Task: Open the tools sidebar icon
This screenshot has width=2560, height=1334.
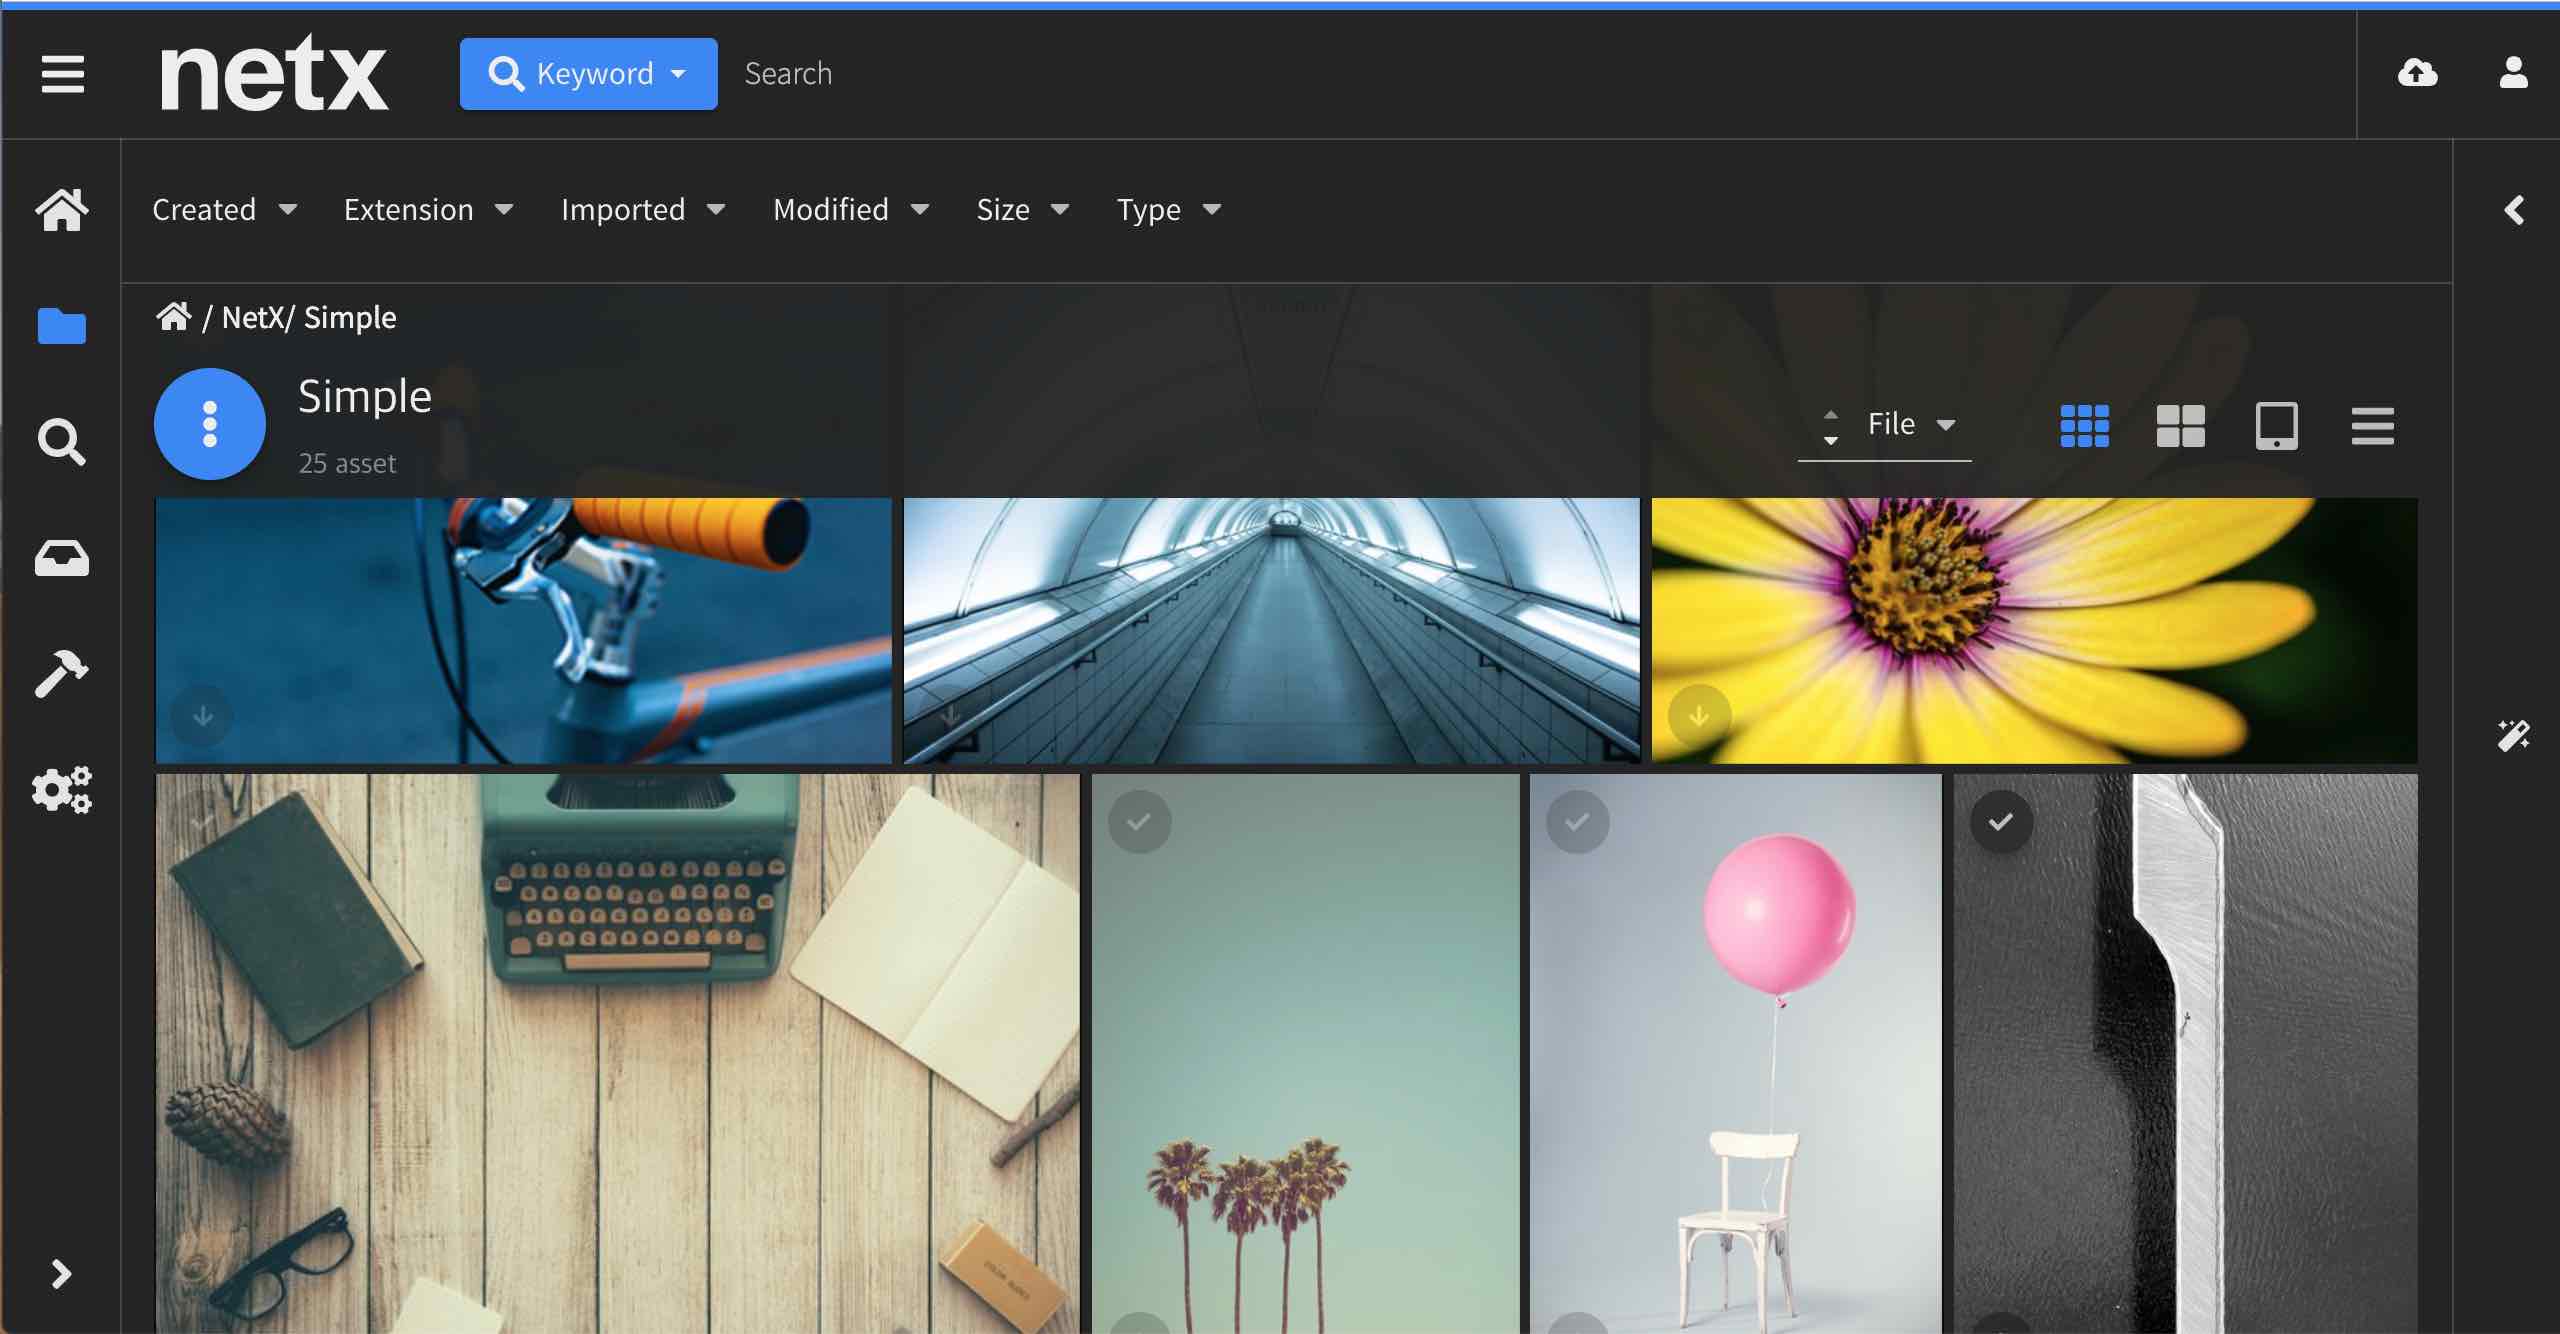Action: click(x=62, y=673)
